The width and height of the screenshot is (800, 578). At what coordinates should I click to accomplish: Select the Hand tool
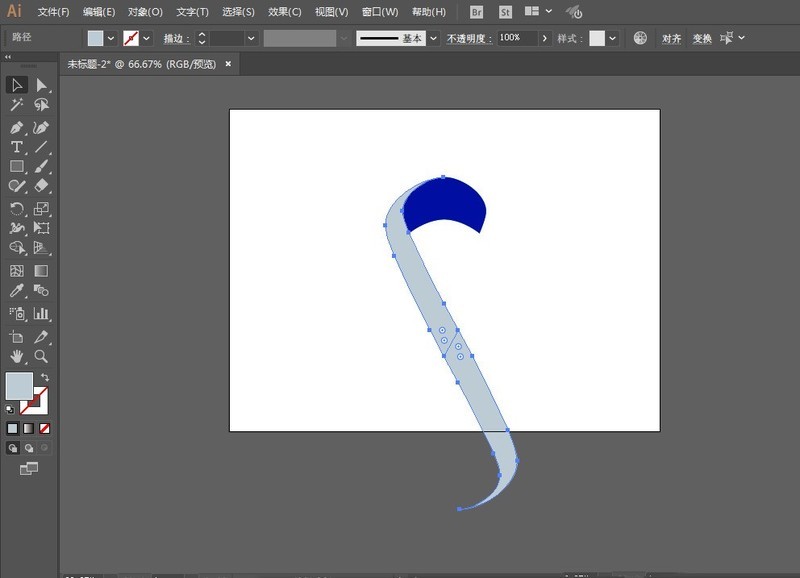pos(16,354)
